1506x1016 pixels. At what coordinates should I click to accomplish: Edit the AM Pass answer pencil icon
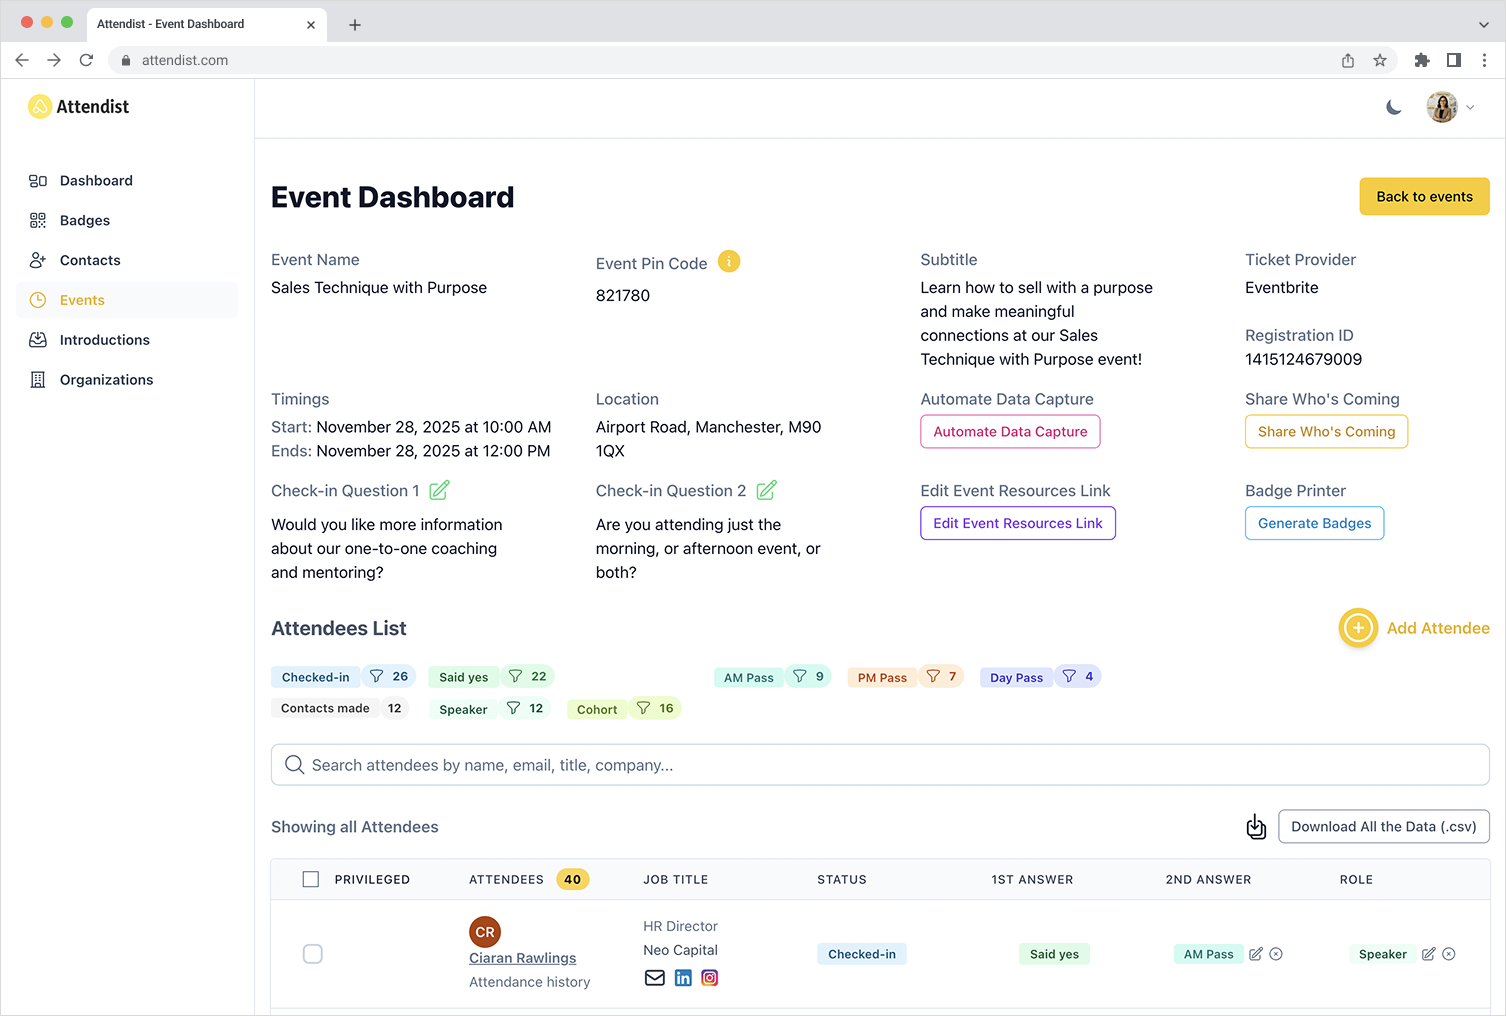point(1255,954)
